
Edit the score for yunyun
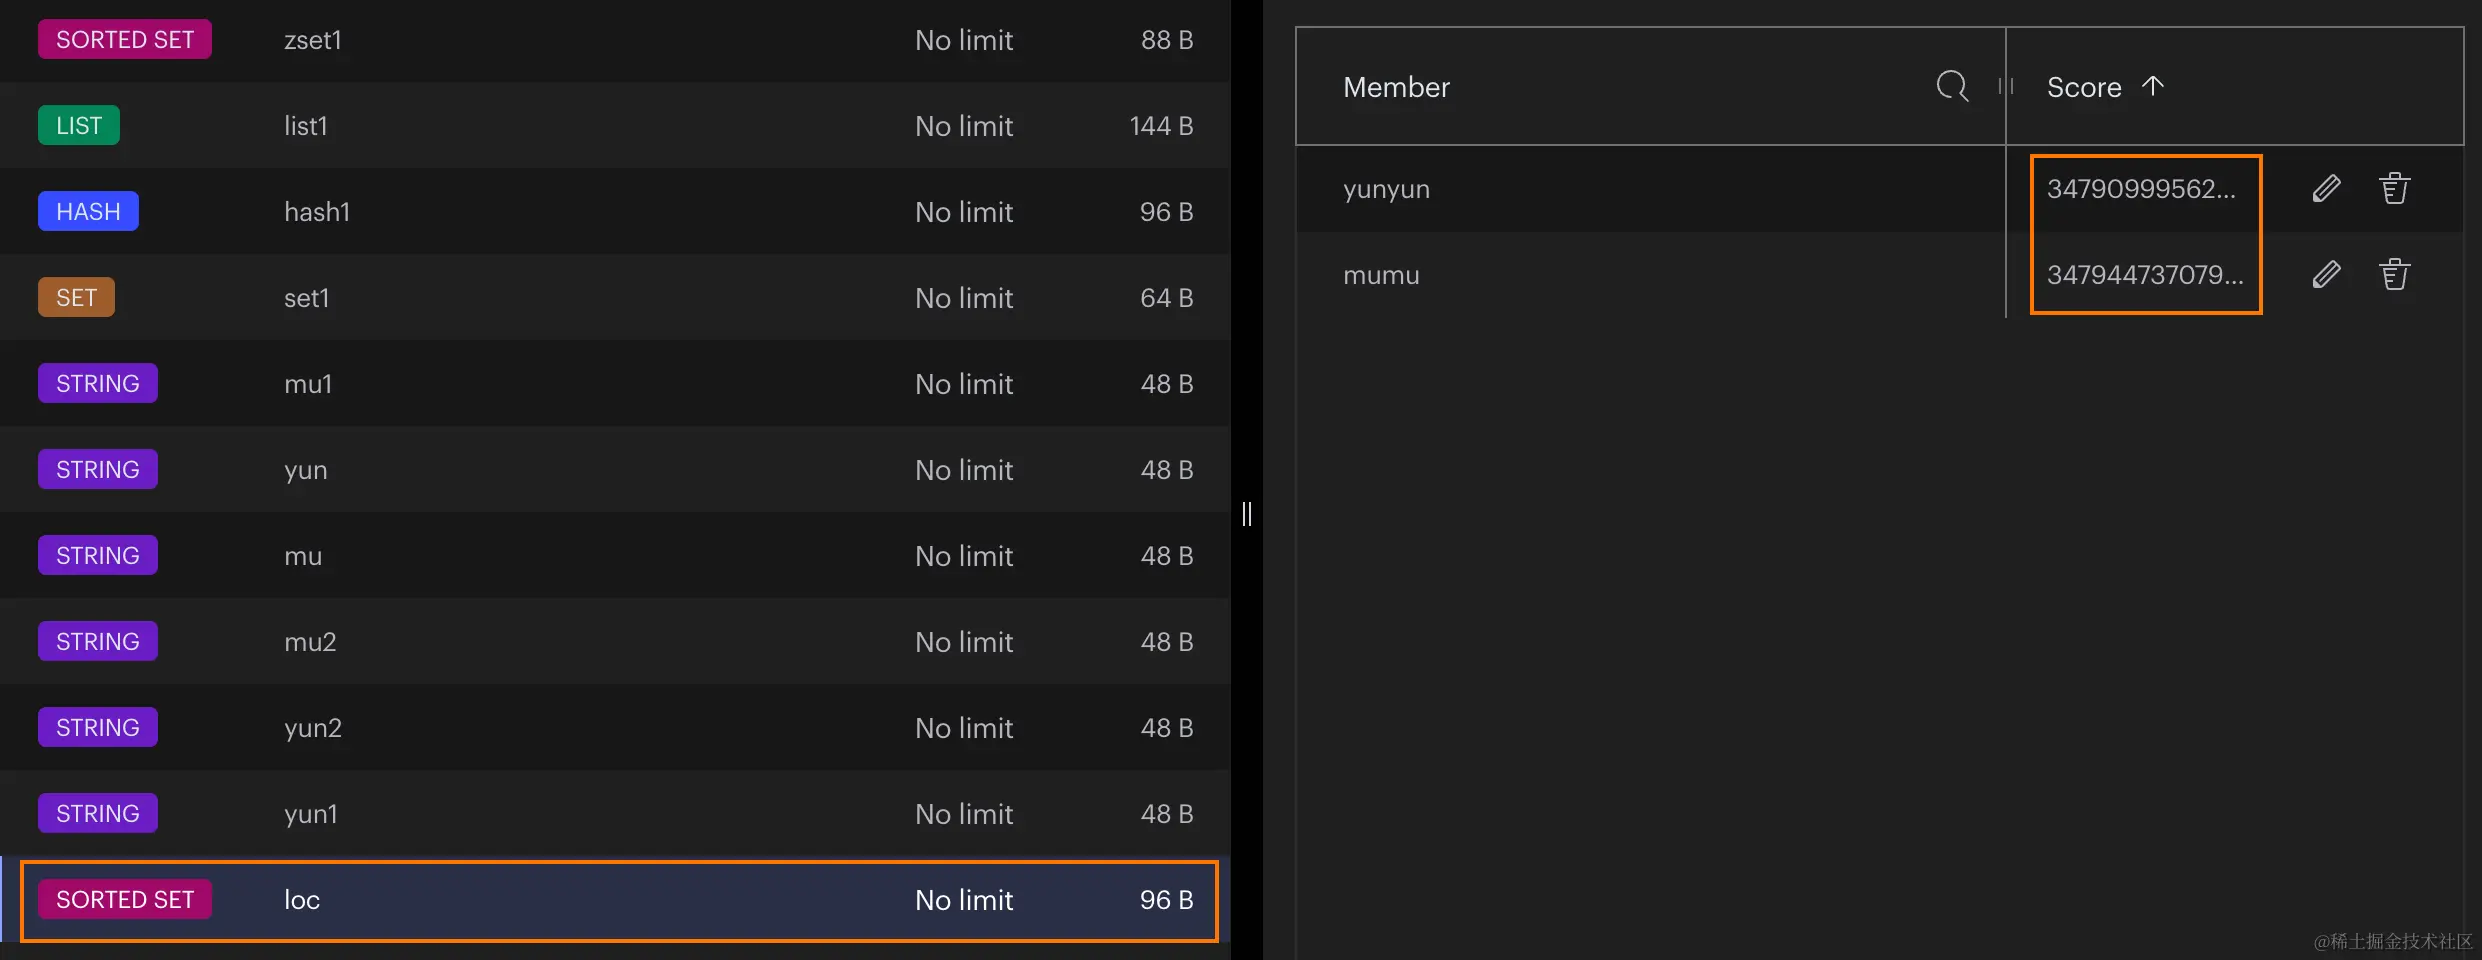point(2326,189)
